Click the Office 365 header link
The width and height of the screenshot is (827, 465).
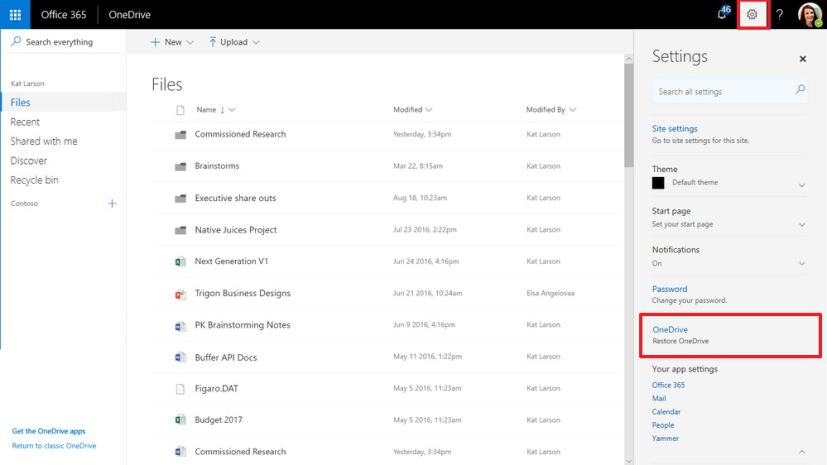pos(63,15)
